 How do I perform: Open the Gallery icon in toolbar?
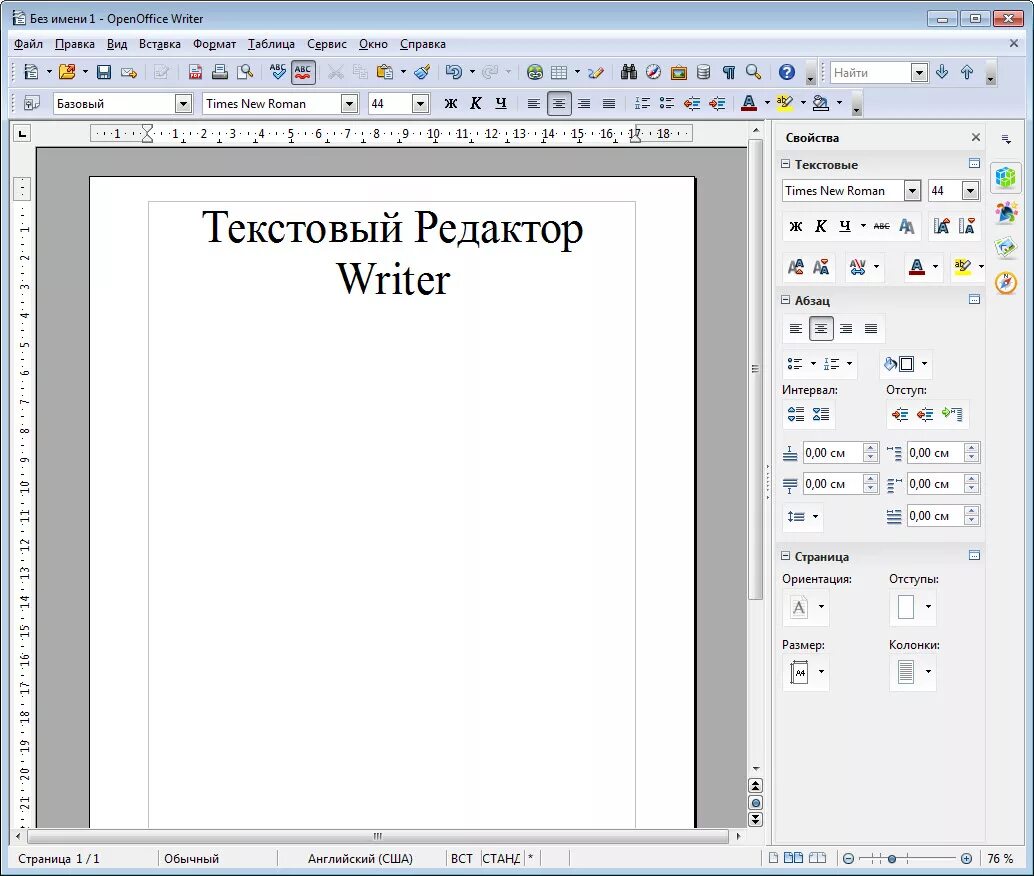click(x=679, y=72)
